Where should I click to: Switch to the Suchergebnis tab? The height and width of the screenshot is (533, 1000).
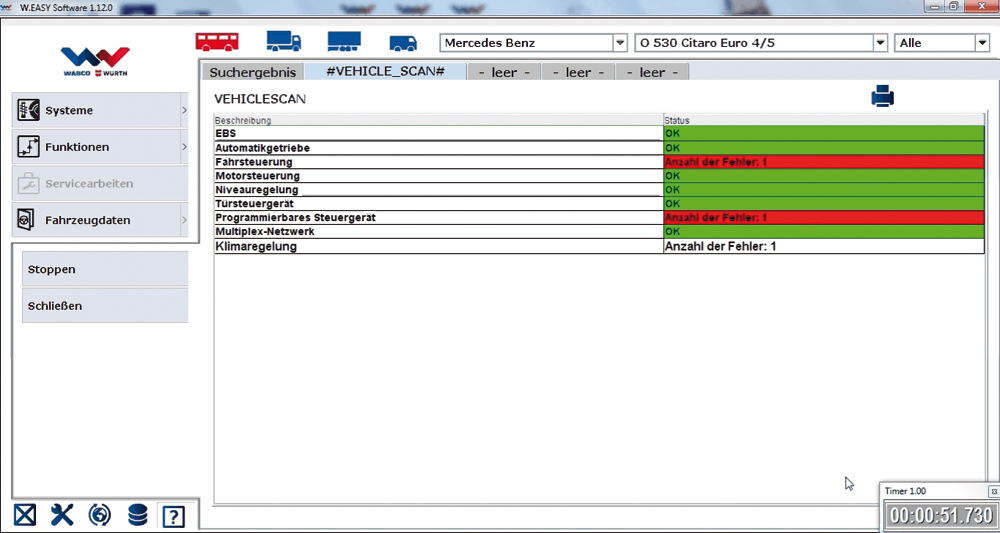tap(252, 73)
